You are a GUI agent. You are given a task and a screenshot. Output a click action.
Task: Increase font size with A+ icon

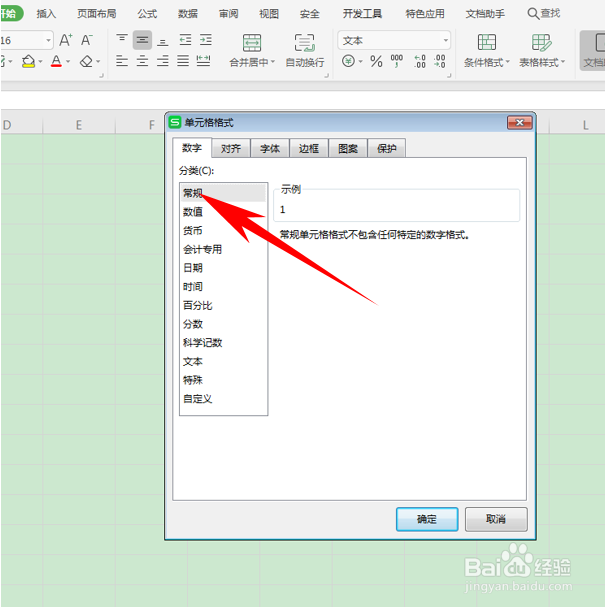[x=65, y=40]
